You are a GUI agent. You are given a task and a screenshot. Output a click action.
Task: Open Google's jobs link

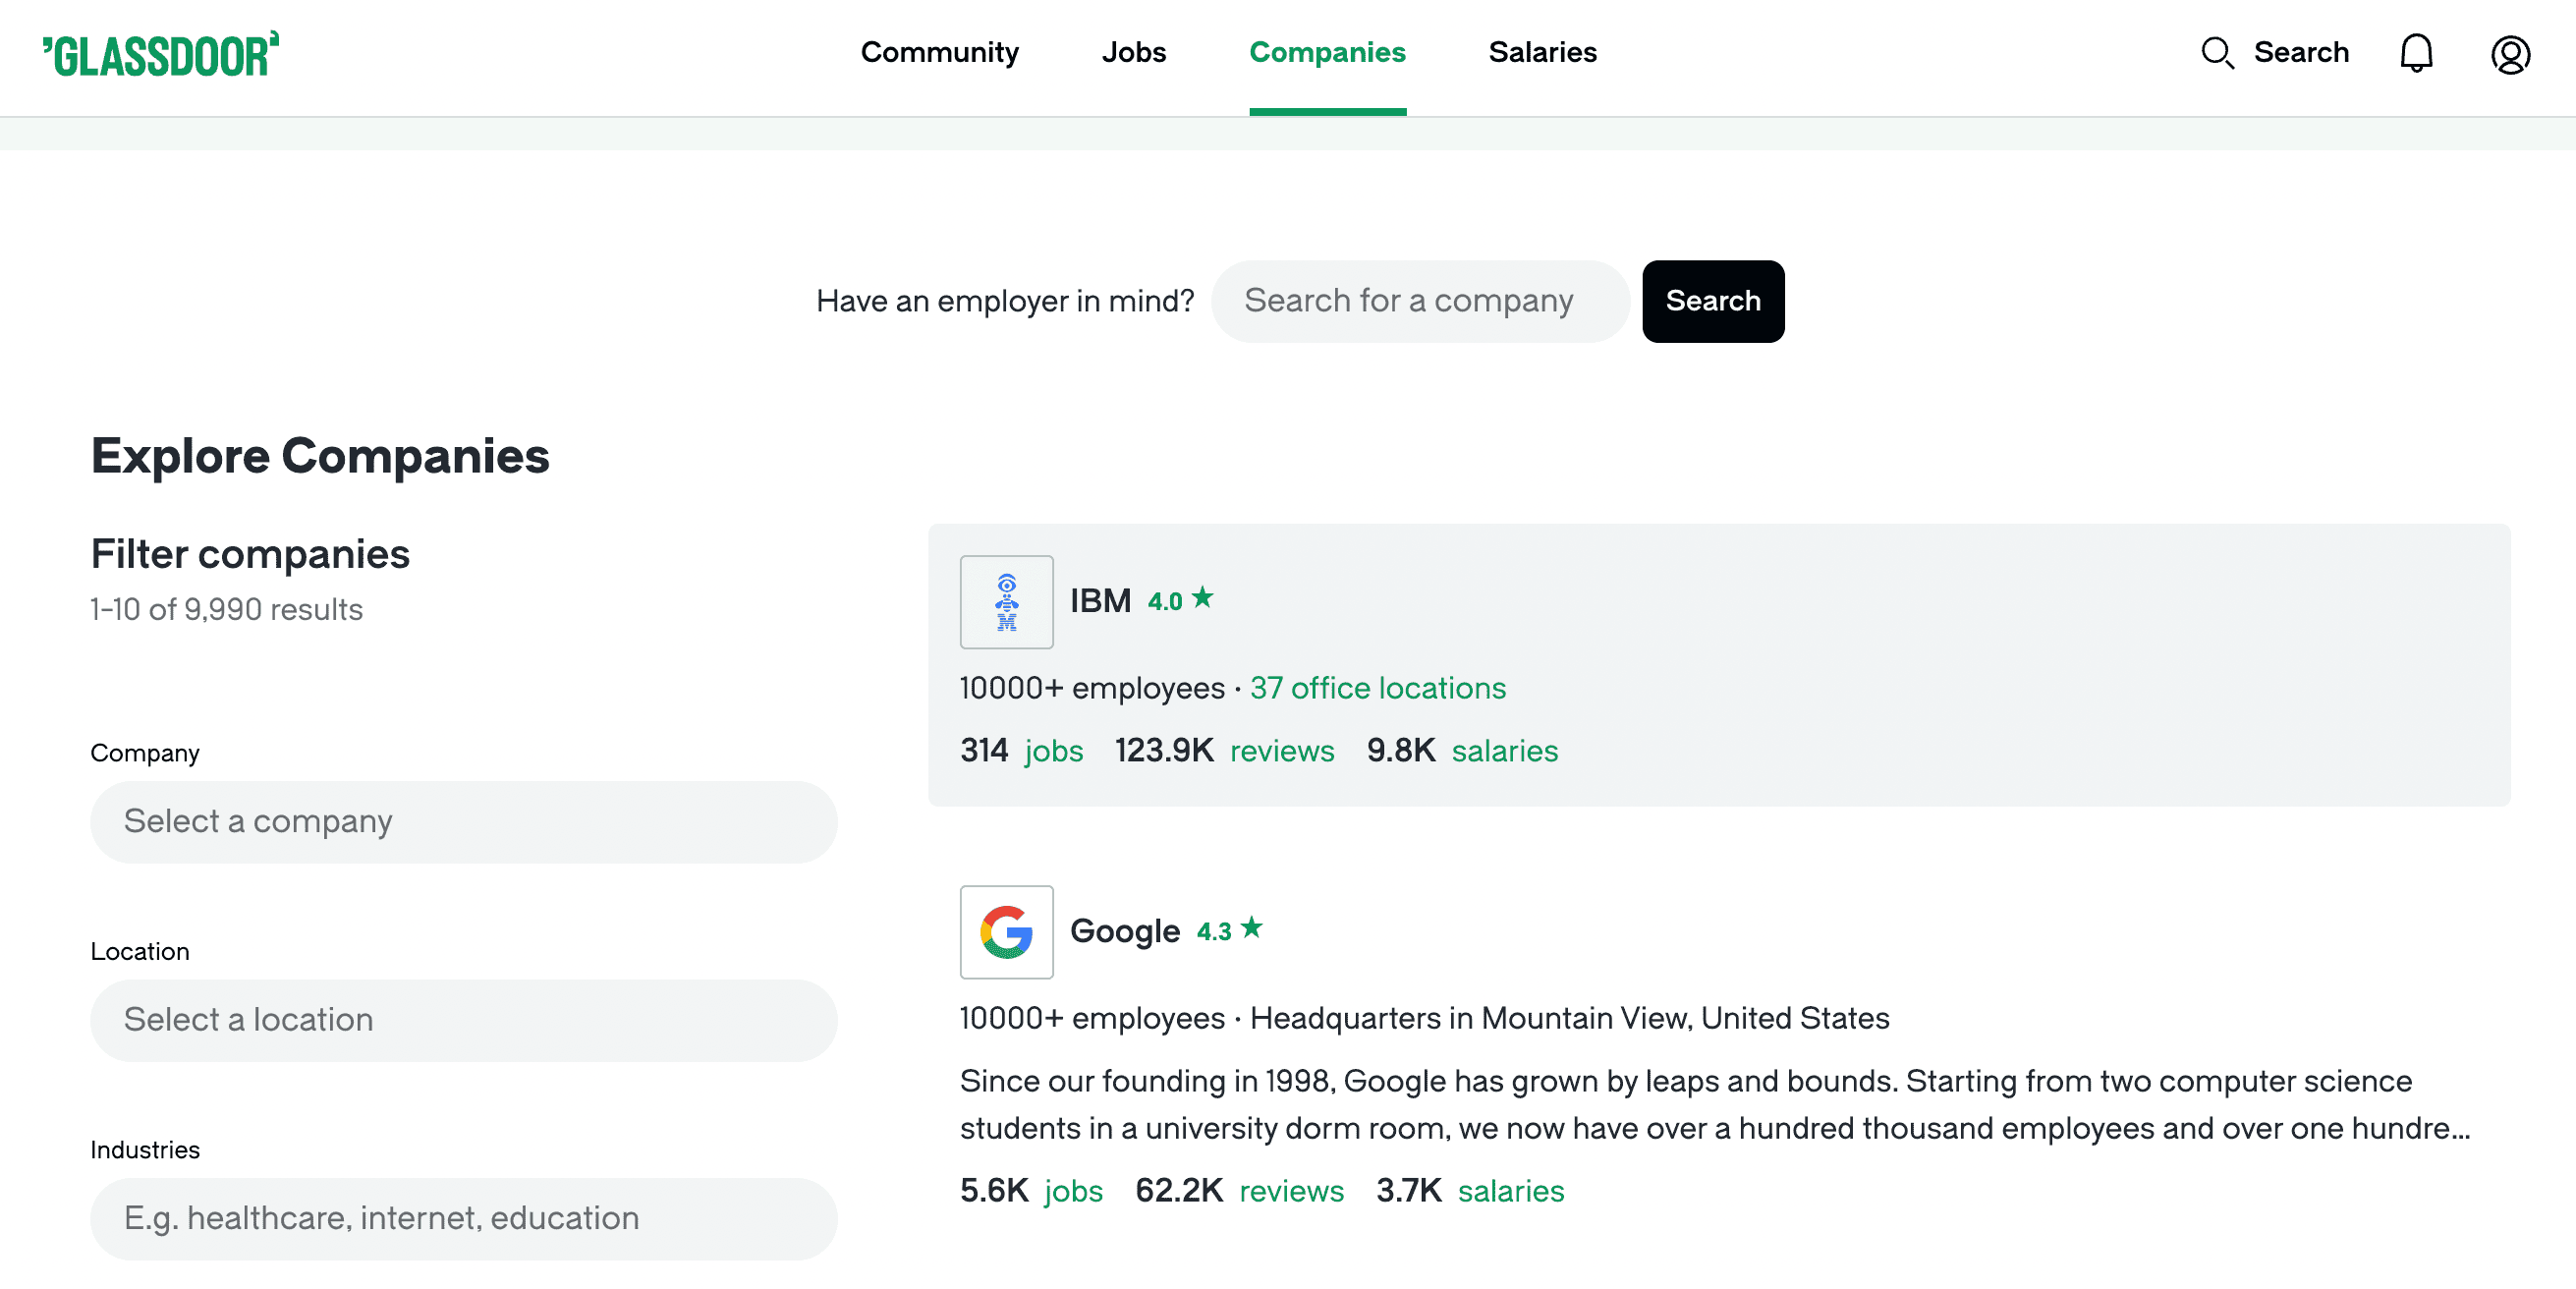pyautogui.click(x=1073, y=1191)
